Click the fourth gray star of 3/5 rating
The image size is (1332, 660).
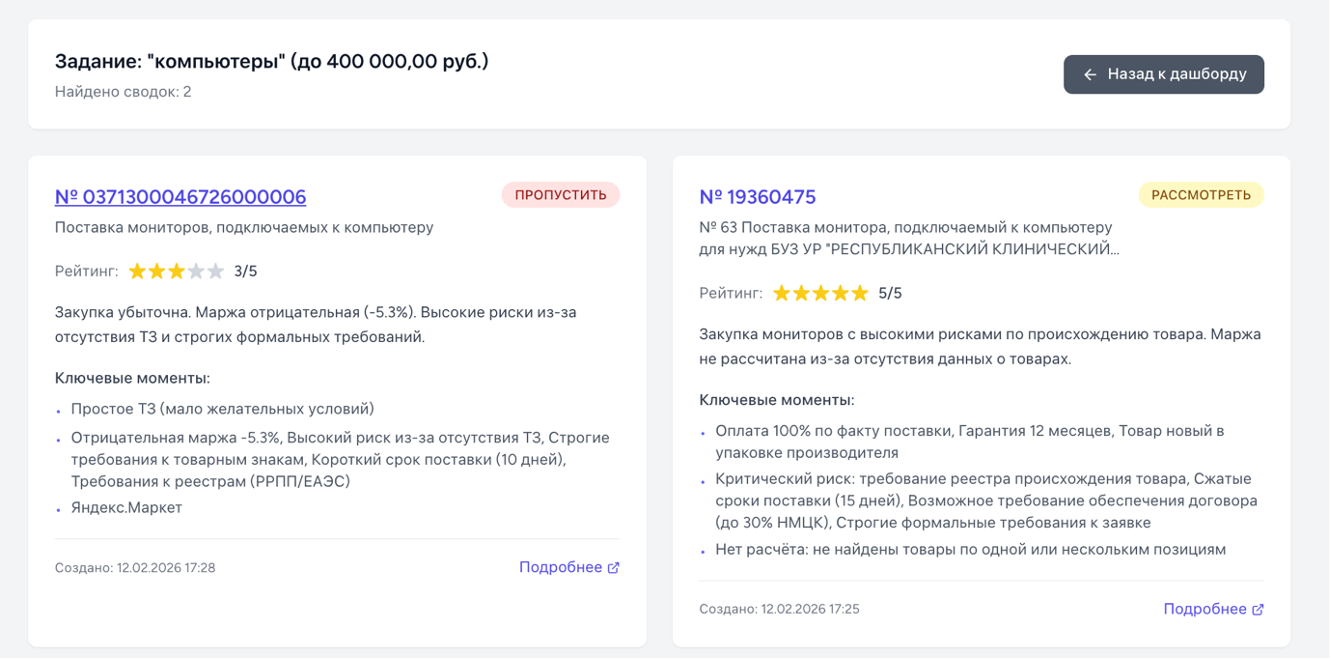[x=196, y=271]
